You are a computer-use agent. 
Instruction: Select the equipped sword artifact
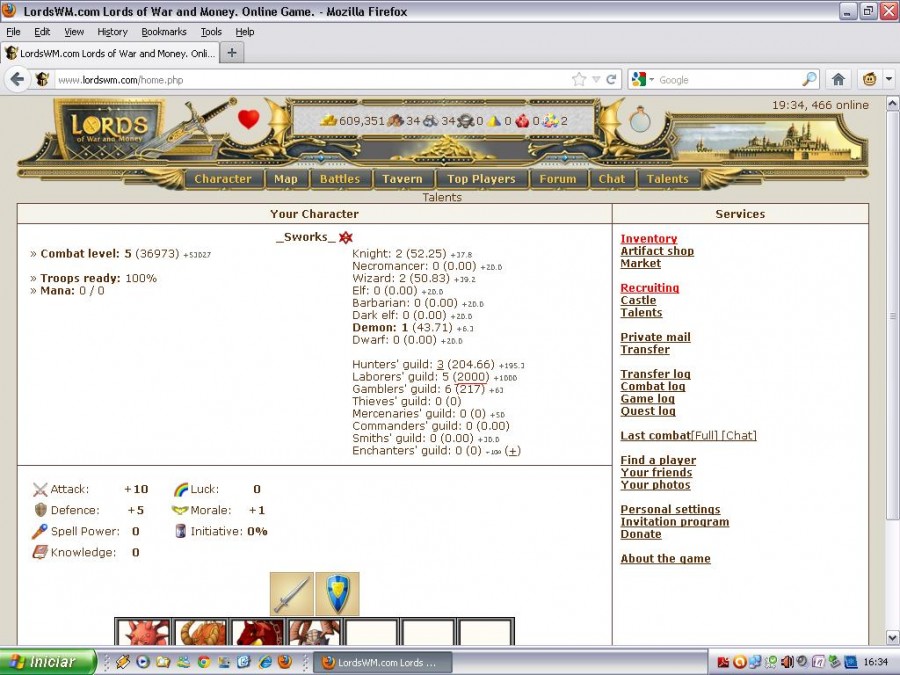pyautogui.click(x=292, y=593)
